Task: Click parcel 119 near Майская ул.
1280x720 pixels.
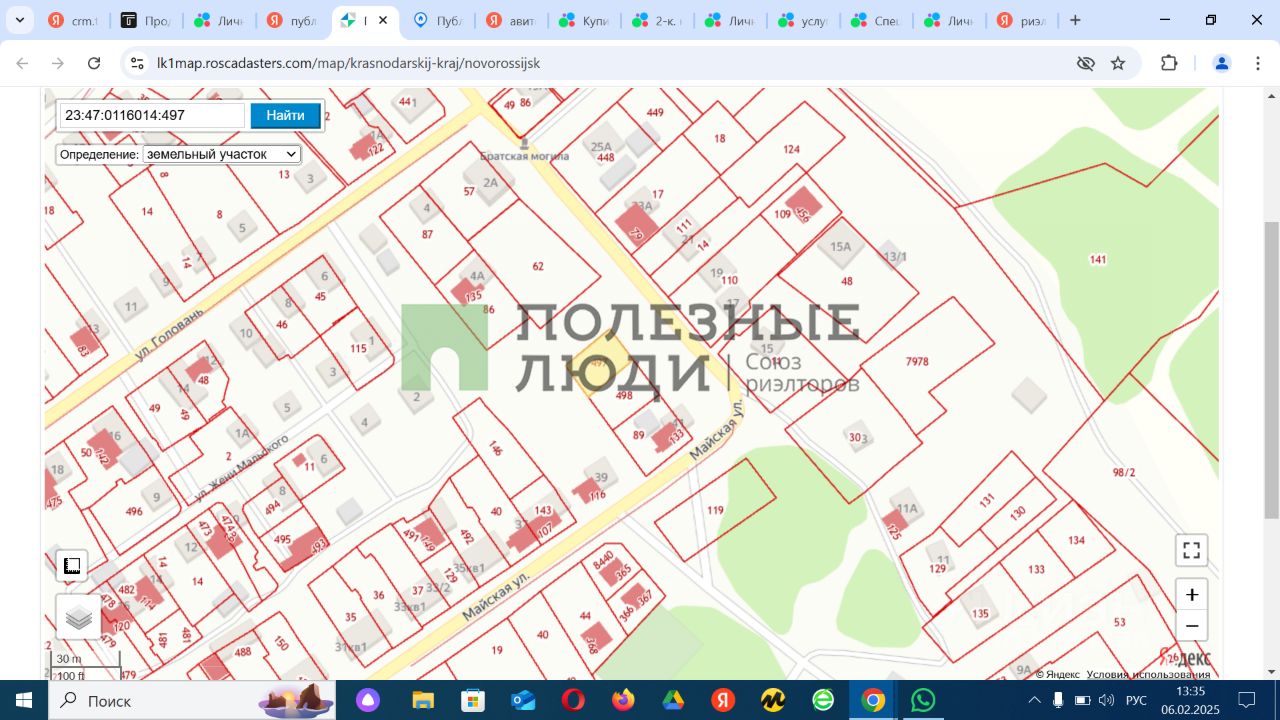Action: [715, 510]
